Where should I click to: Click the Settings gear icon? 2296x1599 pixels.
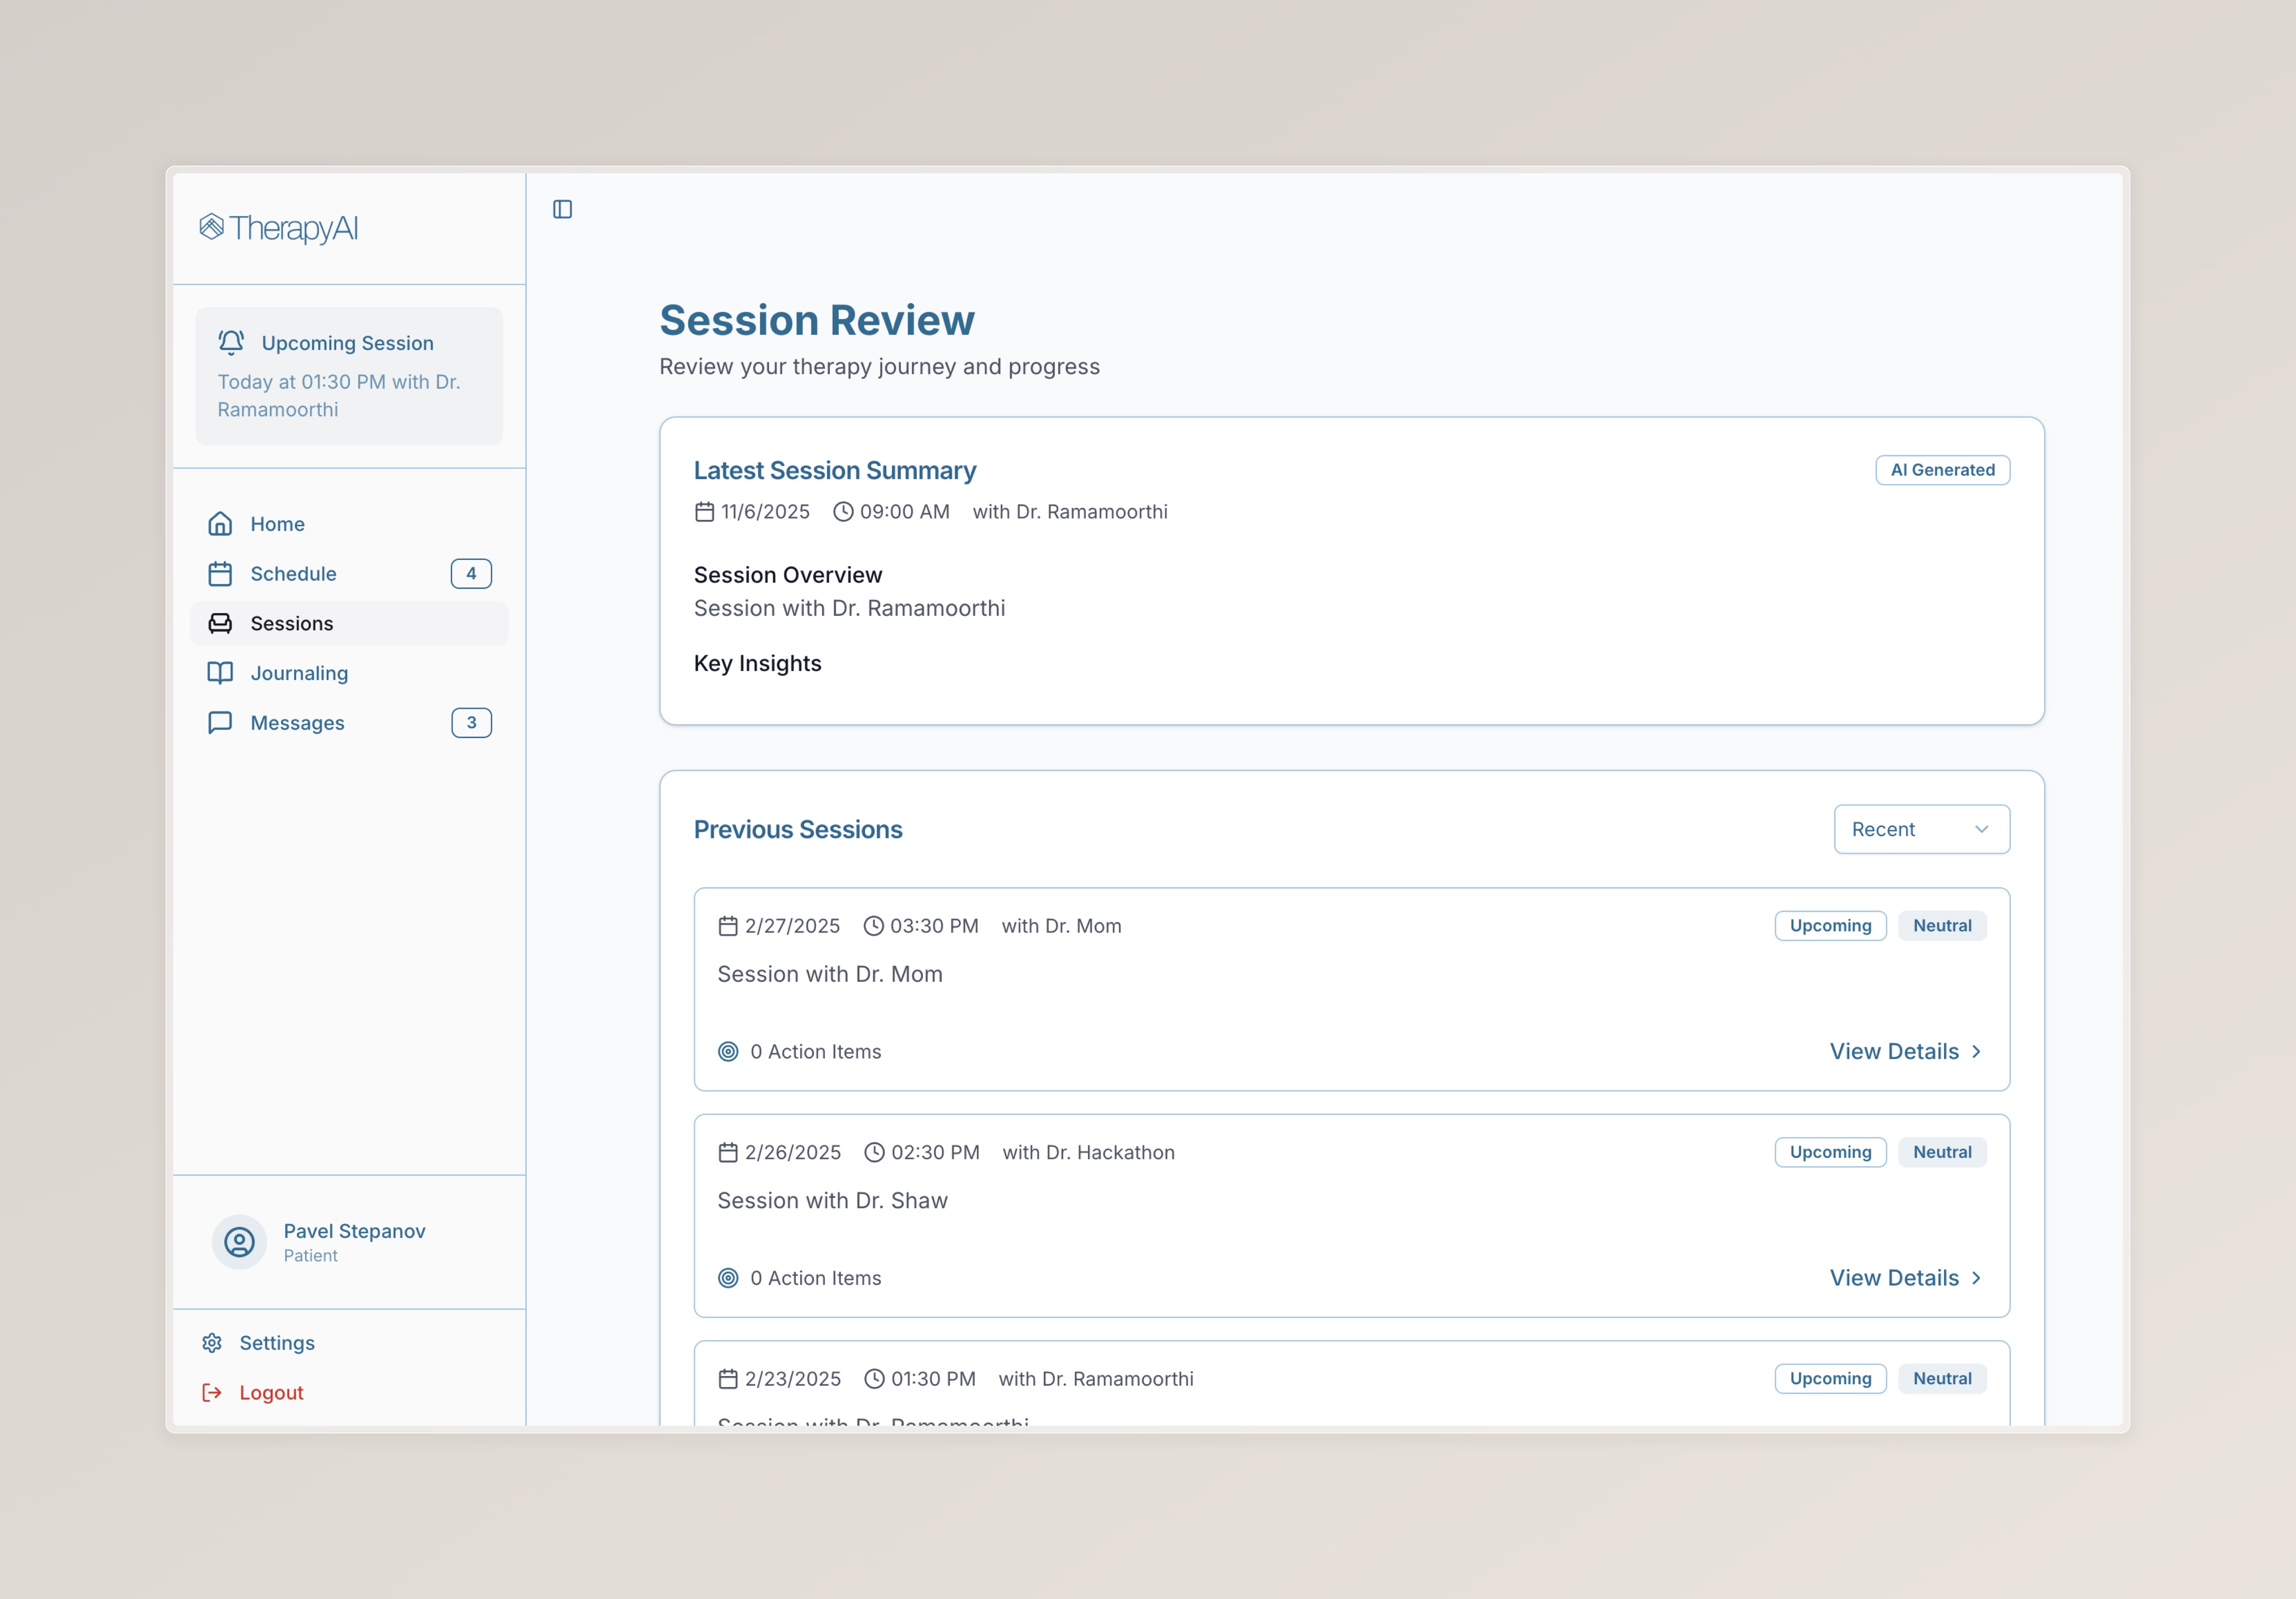(212, 1343)
